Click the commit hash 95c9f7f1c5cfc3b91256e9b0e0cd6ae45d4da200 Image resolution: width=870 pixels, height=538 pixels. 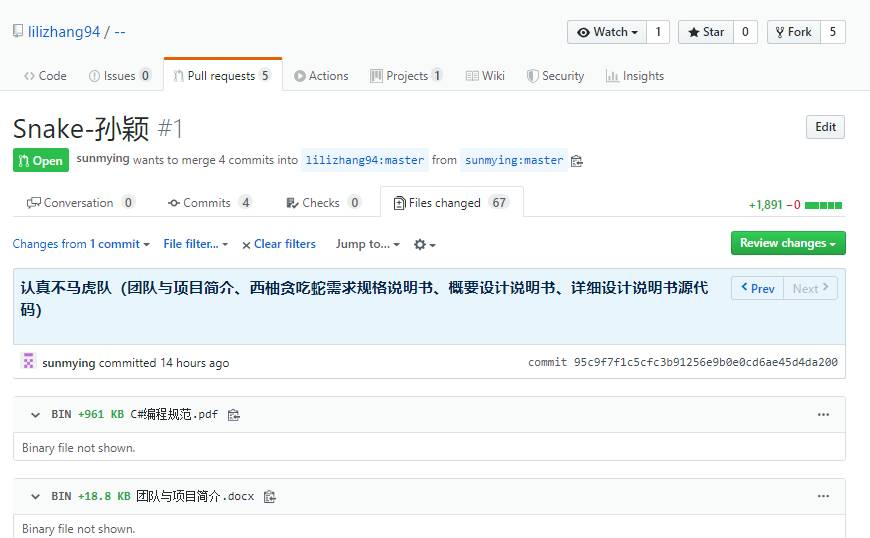tap(705, 362)
